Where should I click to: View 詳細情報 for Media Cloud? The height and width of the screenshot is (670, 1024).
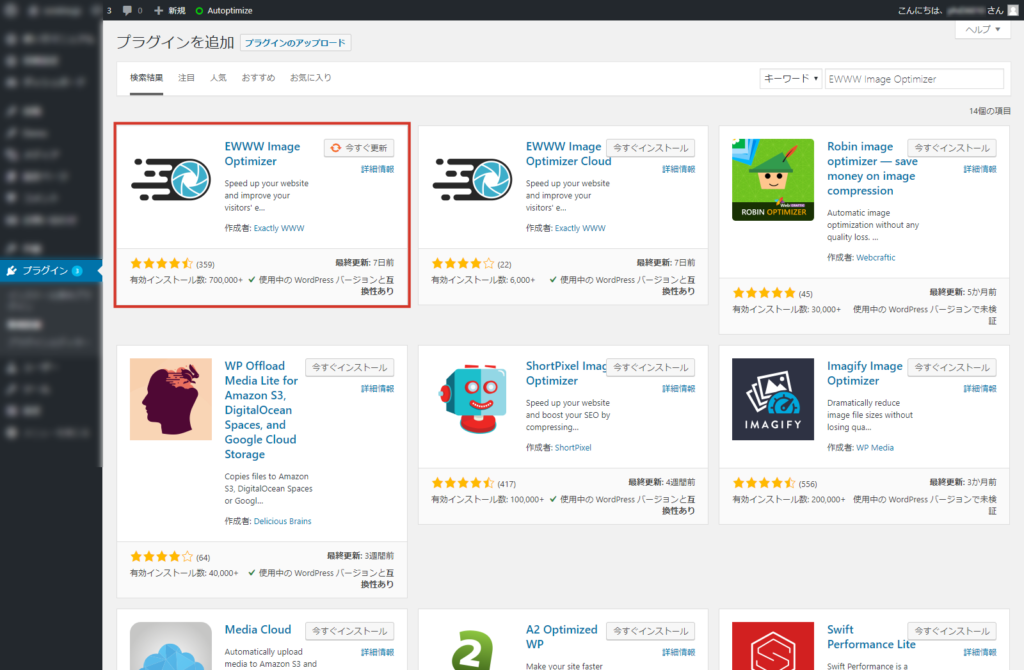[x=377, y=652]
